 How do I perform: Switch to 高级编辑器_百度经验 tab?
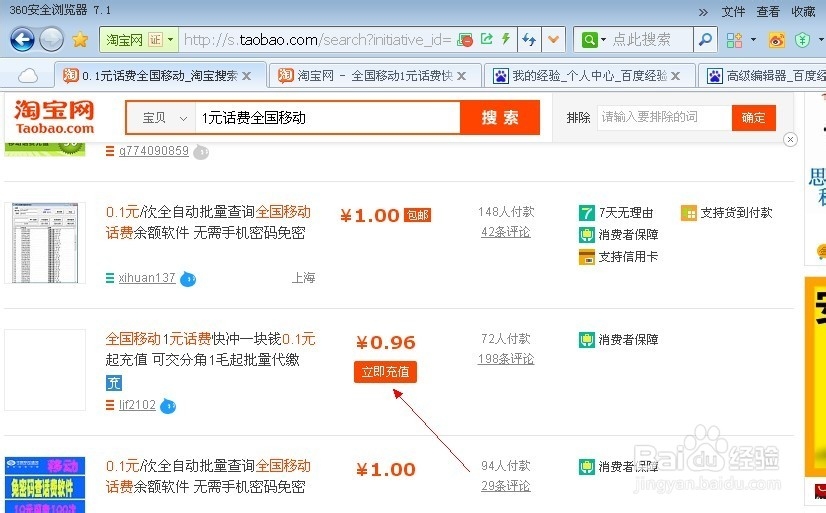click(764, 76)
